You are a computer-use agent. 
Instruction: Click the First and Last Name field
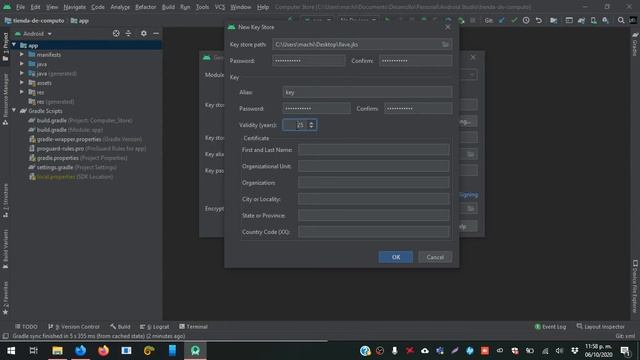coord(373,150)
